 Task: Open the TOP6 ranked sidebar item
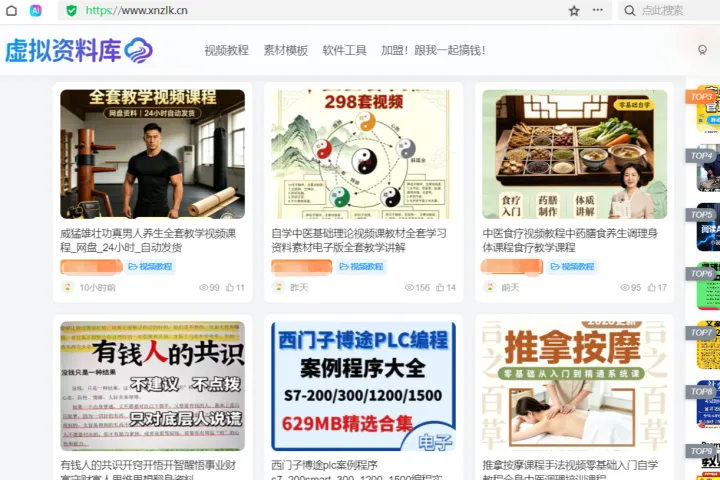(703, 286)
